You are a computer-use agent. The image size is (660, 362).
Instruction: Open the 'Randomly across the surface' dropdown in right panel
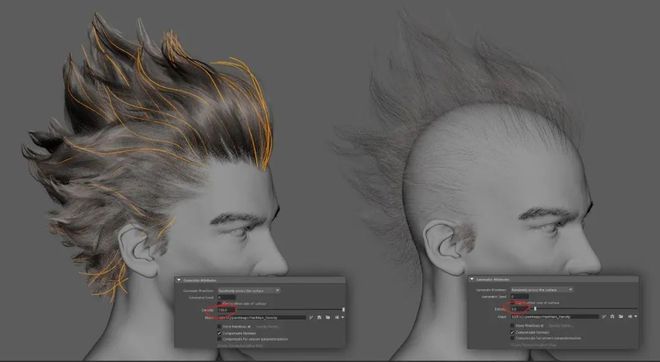[542, 290]
